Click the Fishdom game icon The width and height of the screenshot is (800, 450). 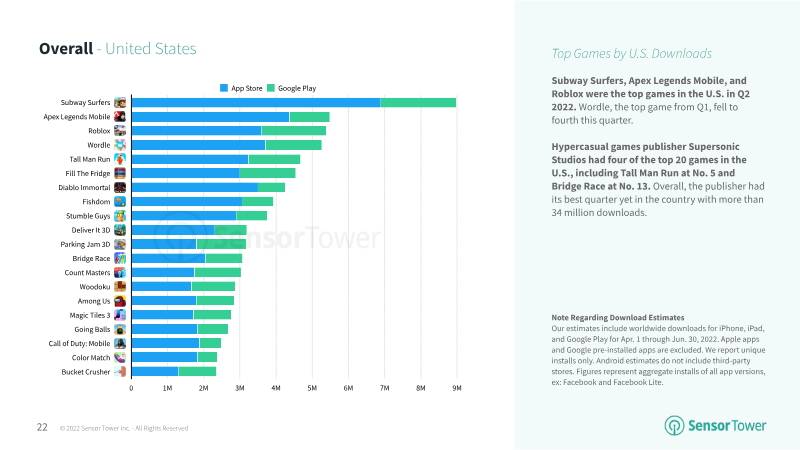pyautogui.click(x=120, y=201)
